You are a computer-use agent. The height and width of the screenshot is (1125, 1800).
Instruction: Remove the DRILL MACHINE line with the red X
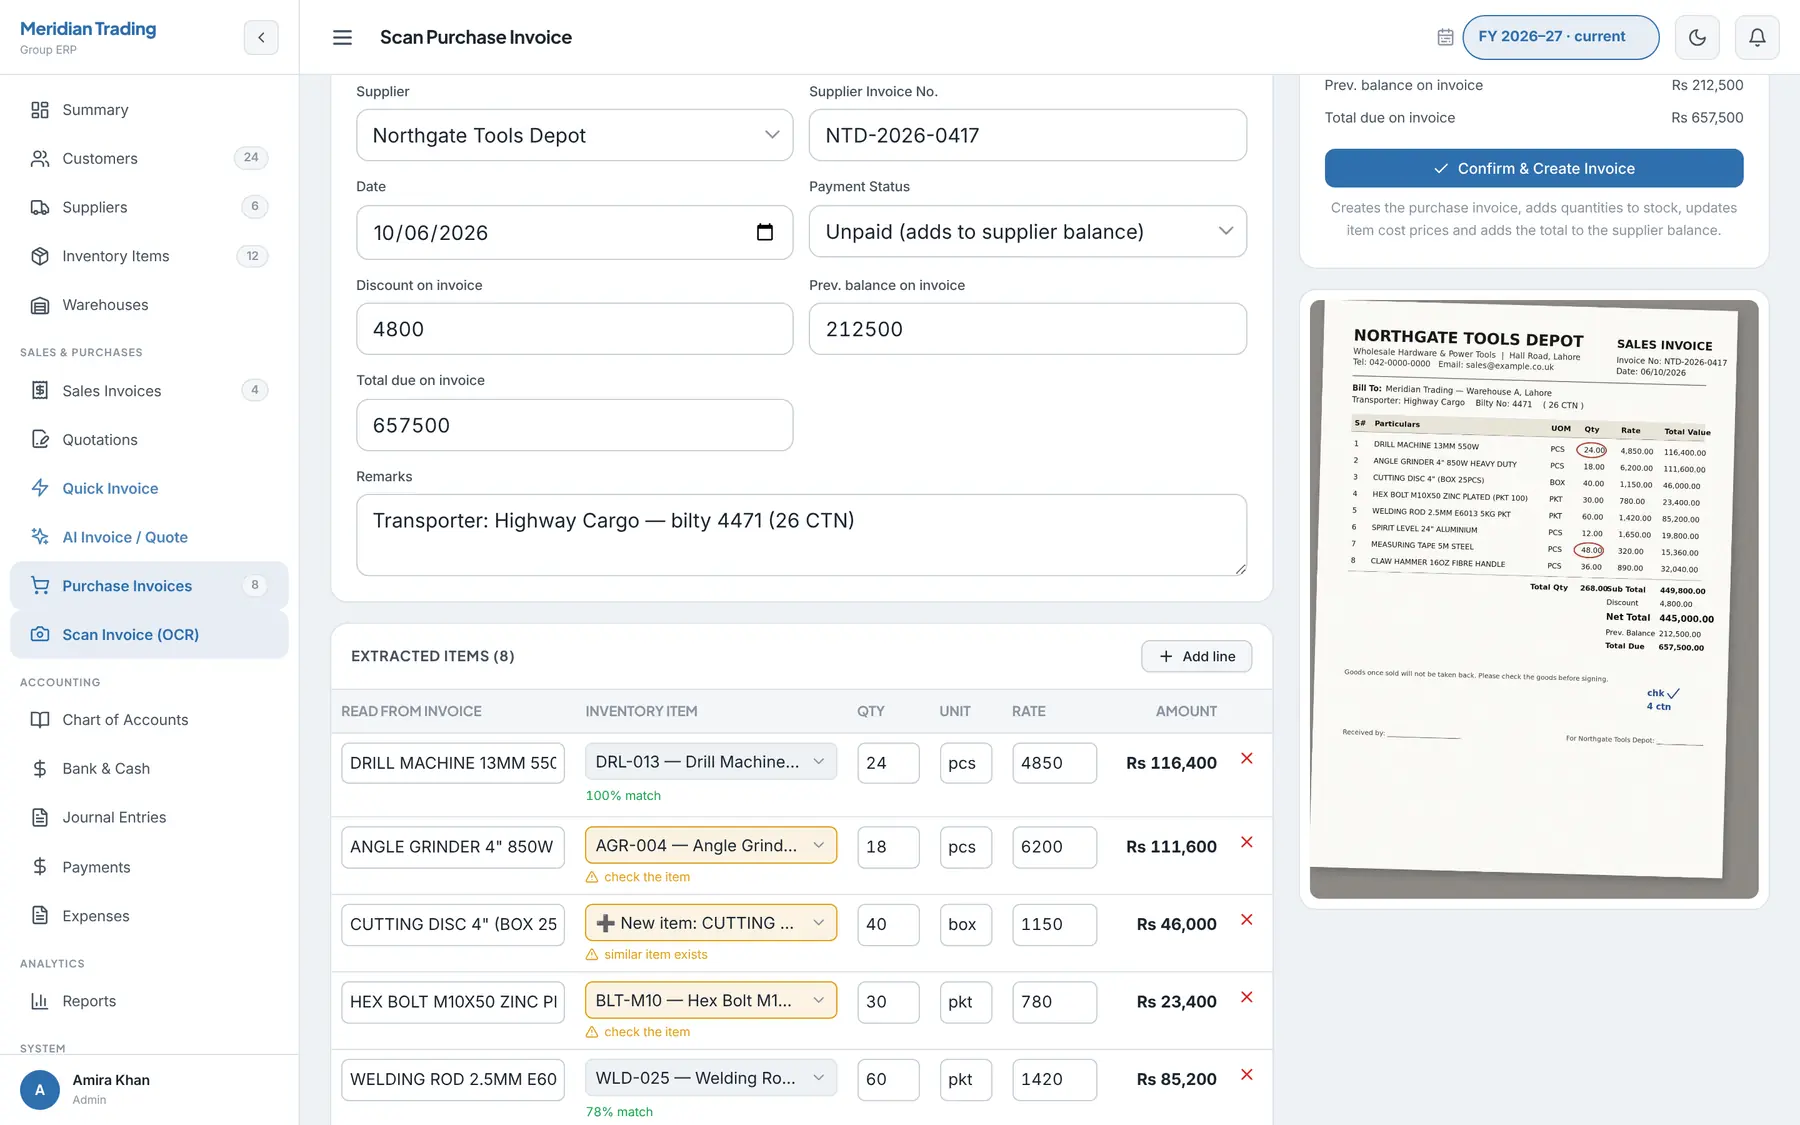[1247, 758]
